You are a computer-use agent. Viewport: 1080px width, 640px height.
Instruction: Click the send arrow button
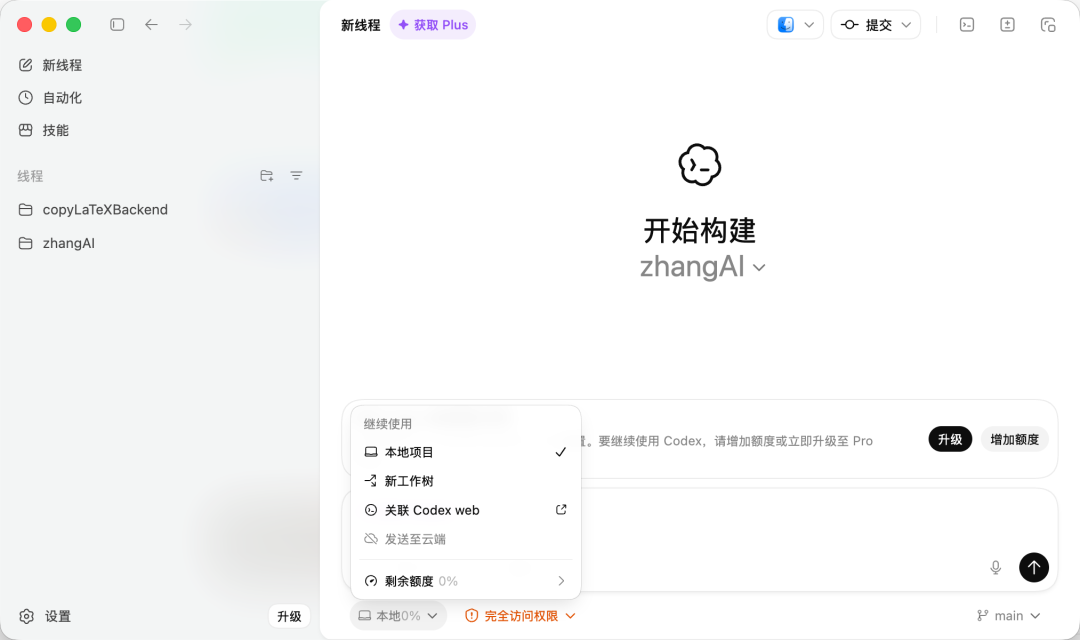click(x=1034, y=568)
